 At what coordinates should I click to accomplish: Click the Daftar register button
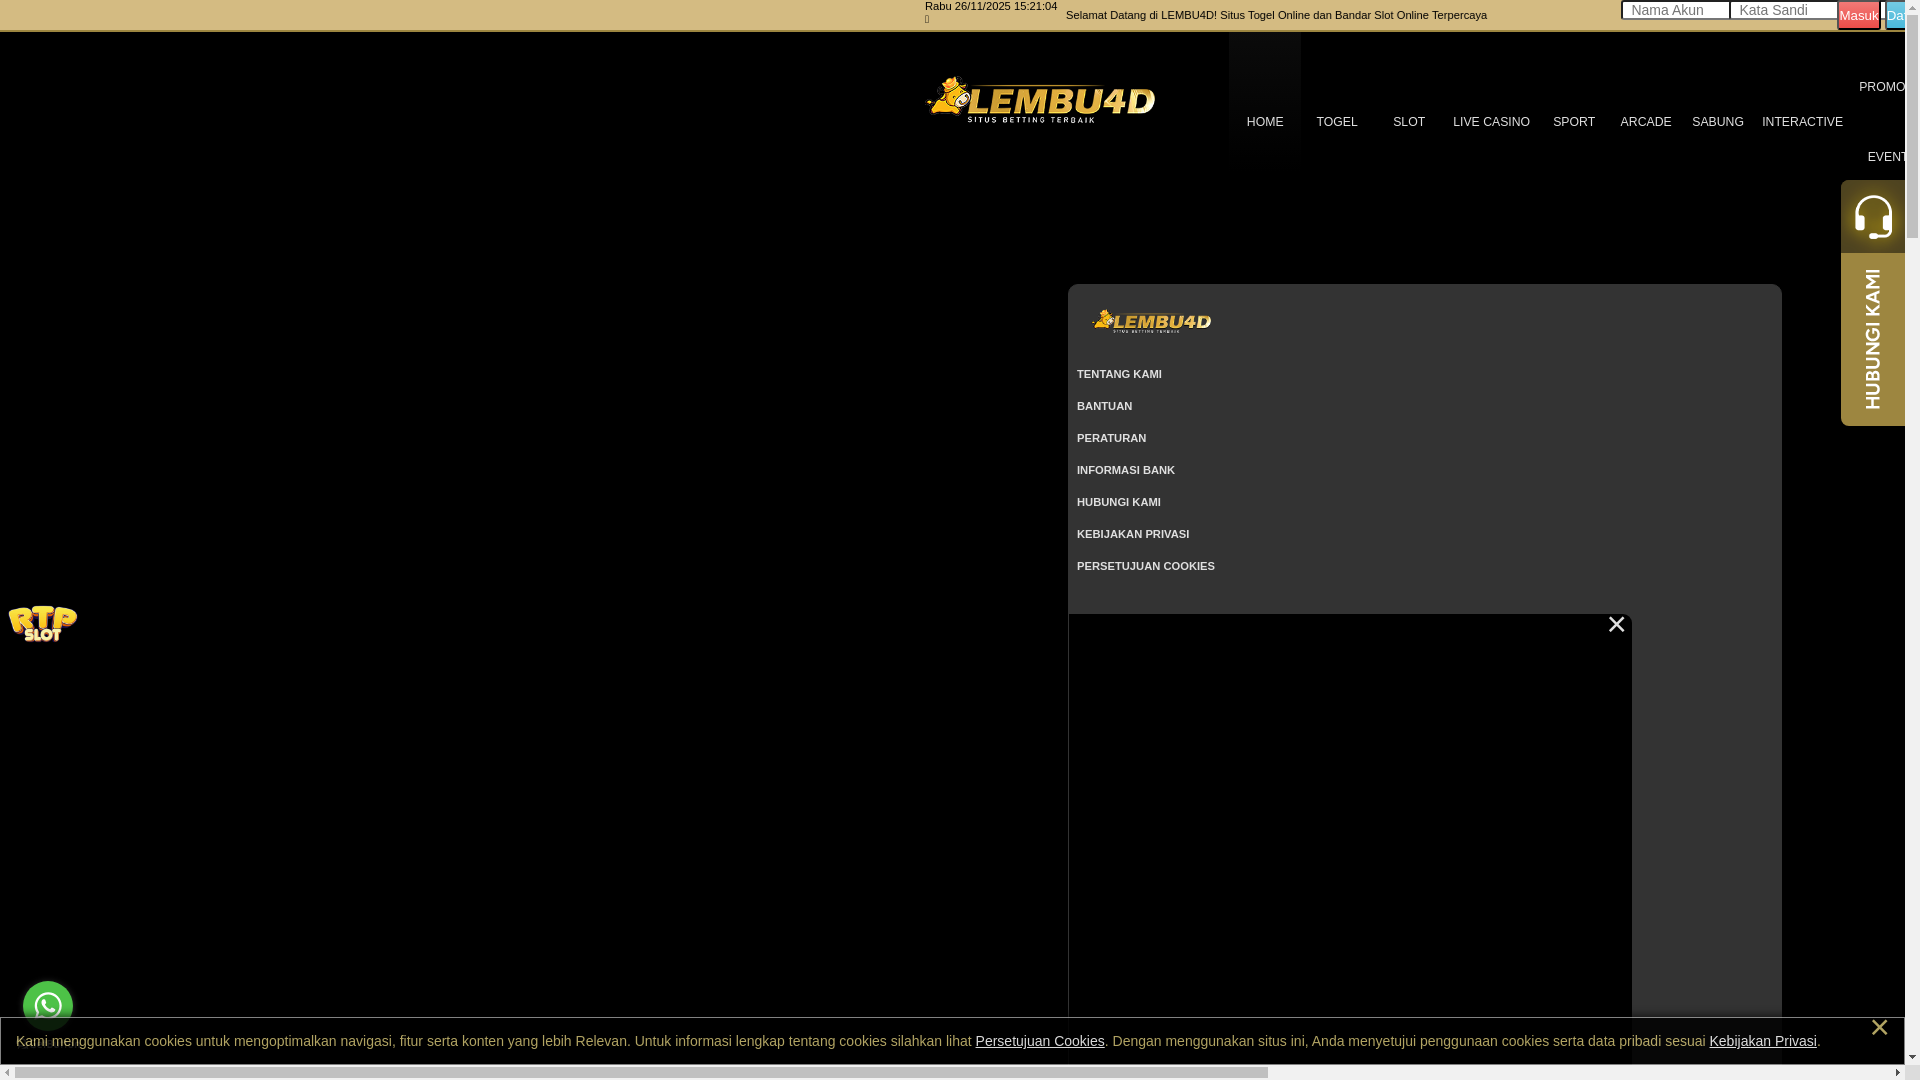coord(1895,15)
